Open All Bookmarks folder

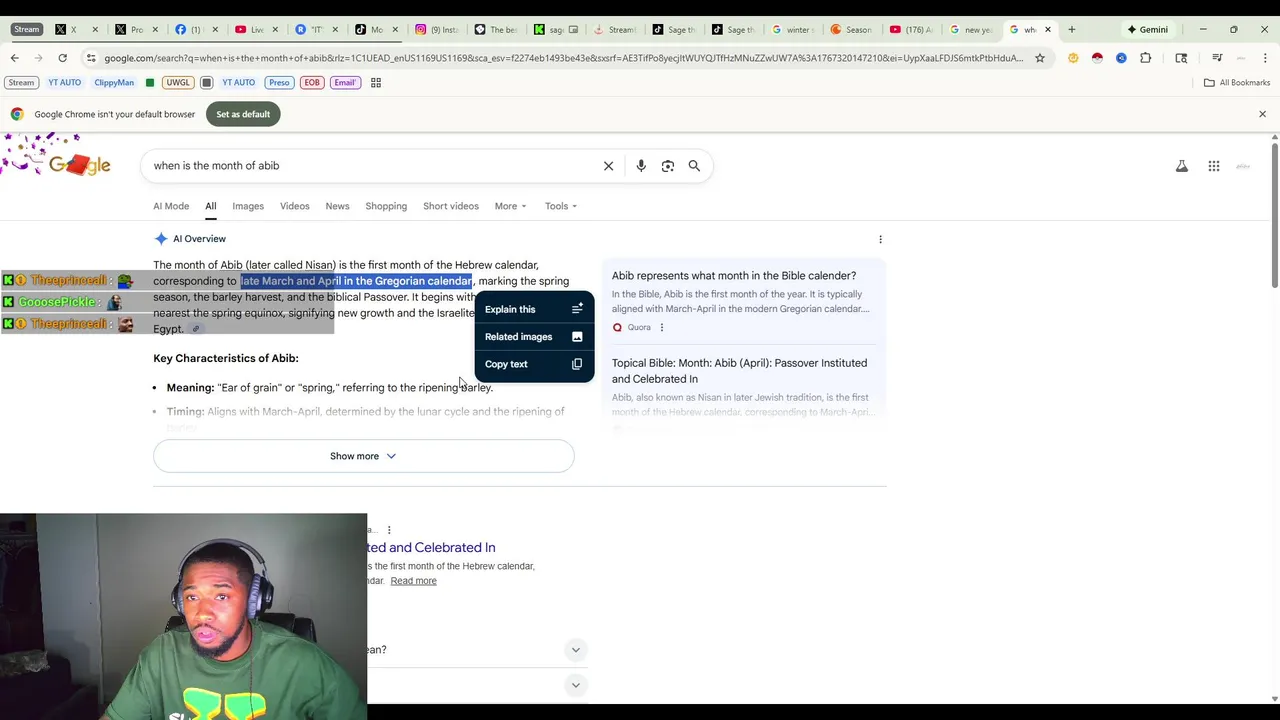1237,82
